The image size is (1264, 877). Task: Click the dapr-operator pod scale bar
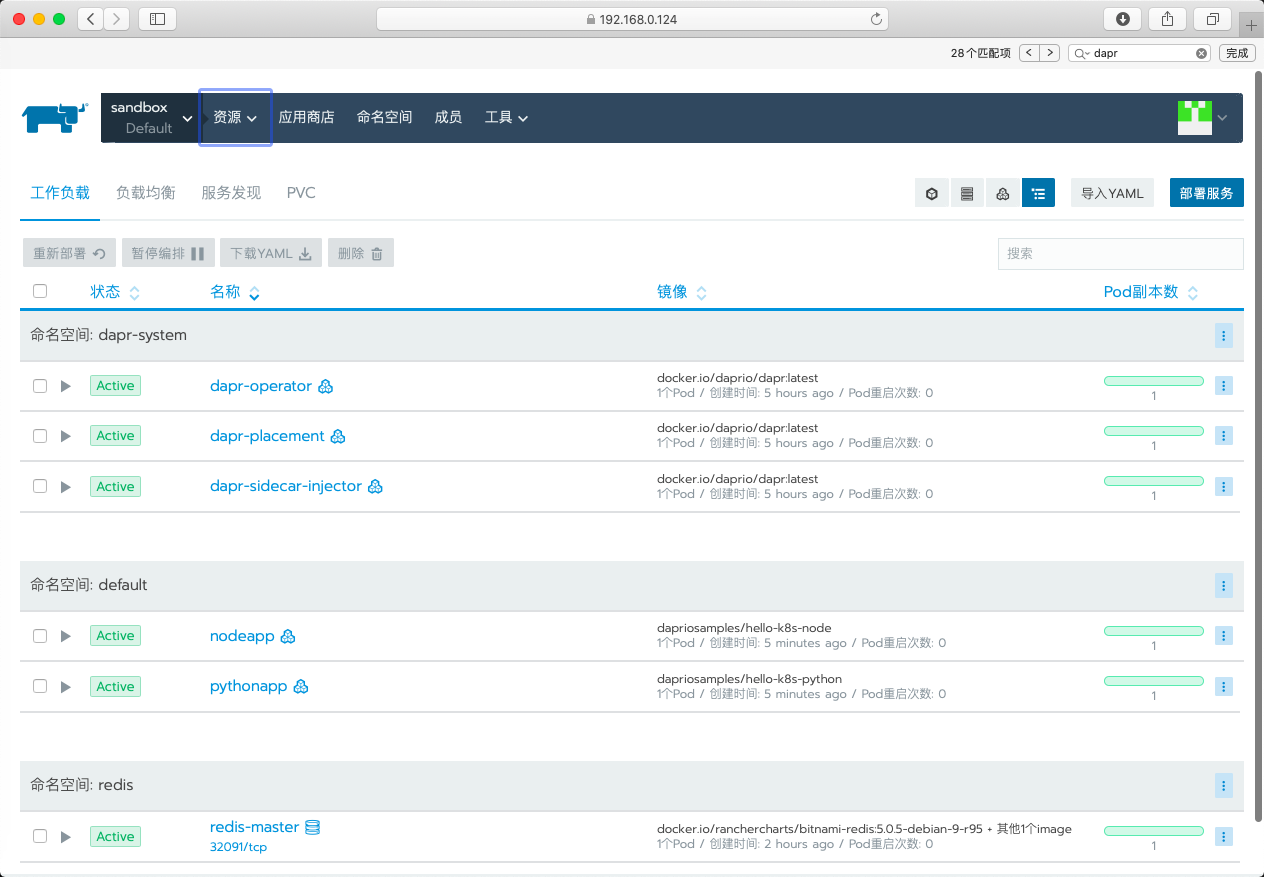coord(1154,381)
